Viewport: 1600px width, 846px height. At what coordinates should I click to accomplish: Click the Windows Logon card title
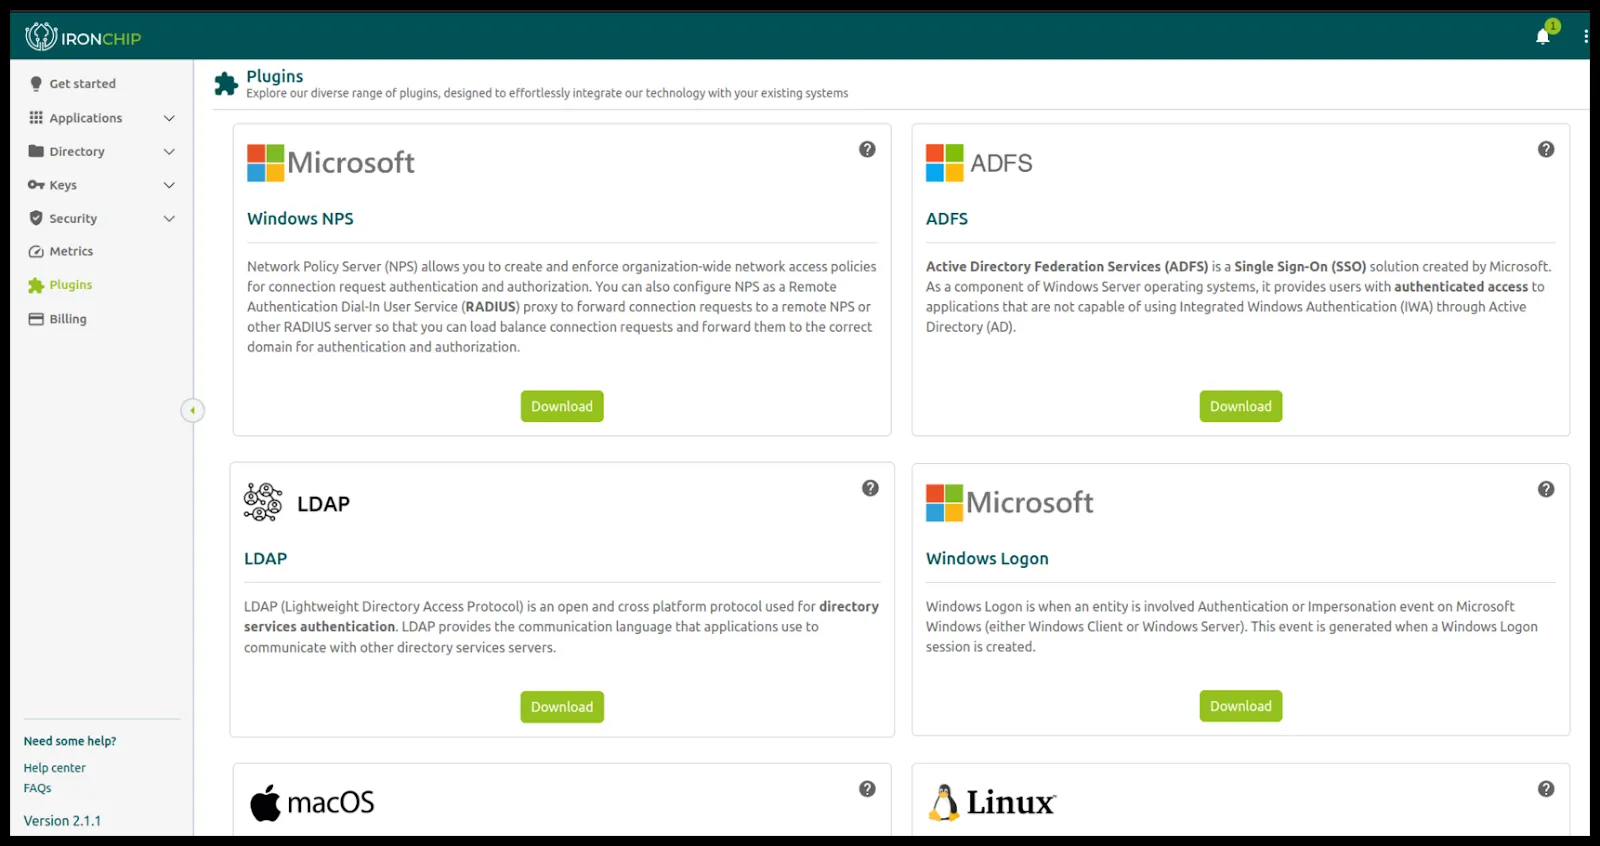pyautogui.click(x=987, y=559)
